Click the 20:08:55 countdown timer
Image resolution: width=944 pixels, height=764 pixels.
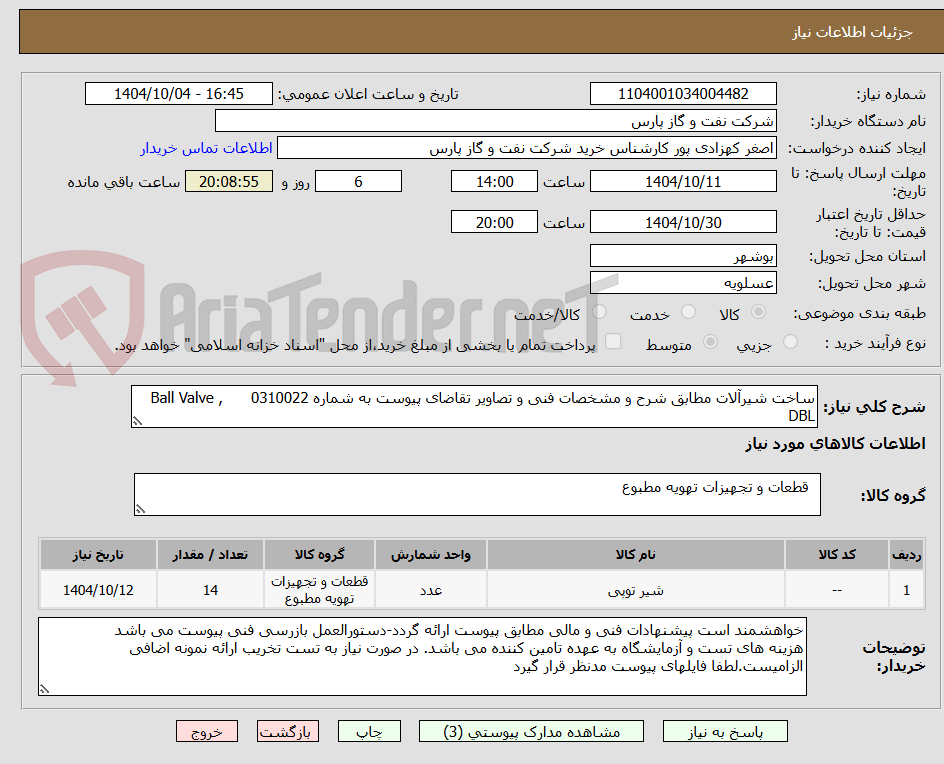click(228, 181)
